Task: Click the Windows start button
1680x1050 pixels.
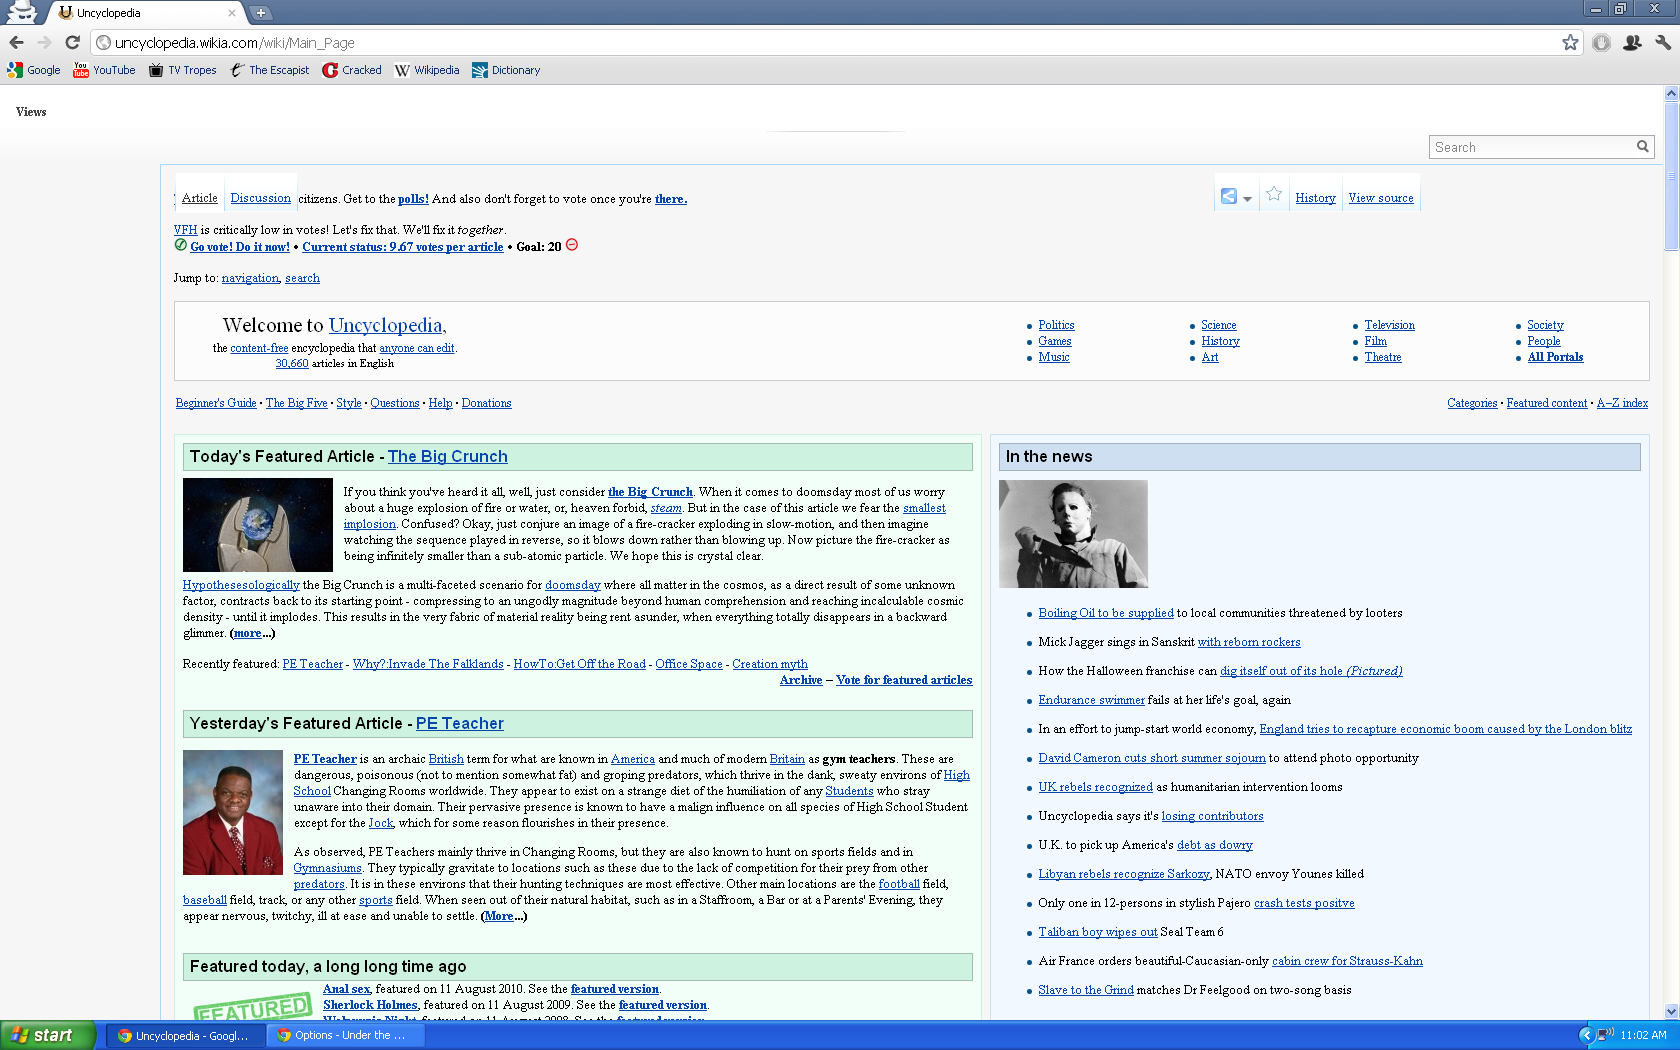Action: [x=47, y=1035]
